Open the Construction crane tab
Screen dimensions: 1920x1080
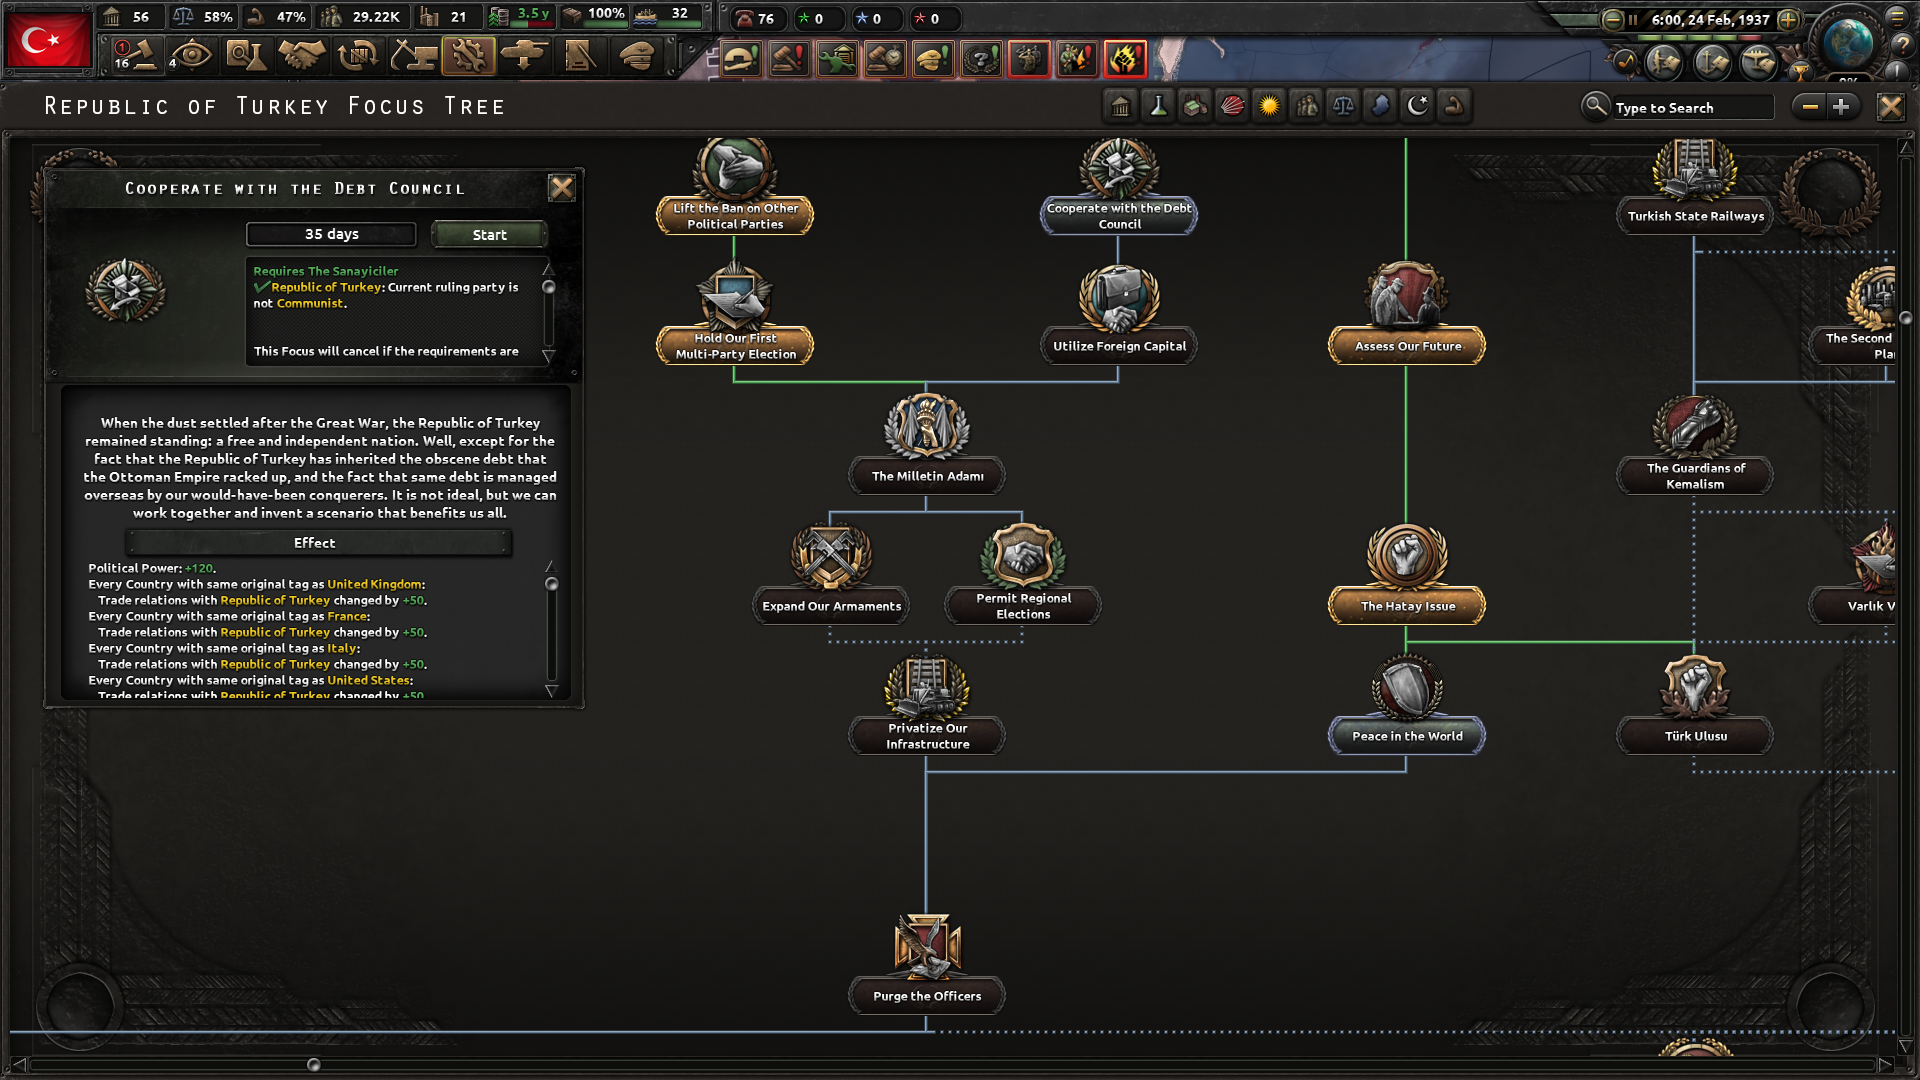(x=412, y=56)
